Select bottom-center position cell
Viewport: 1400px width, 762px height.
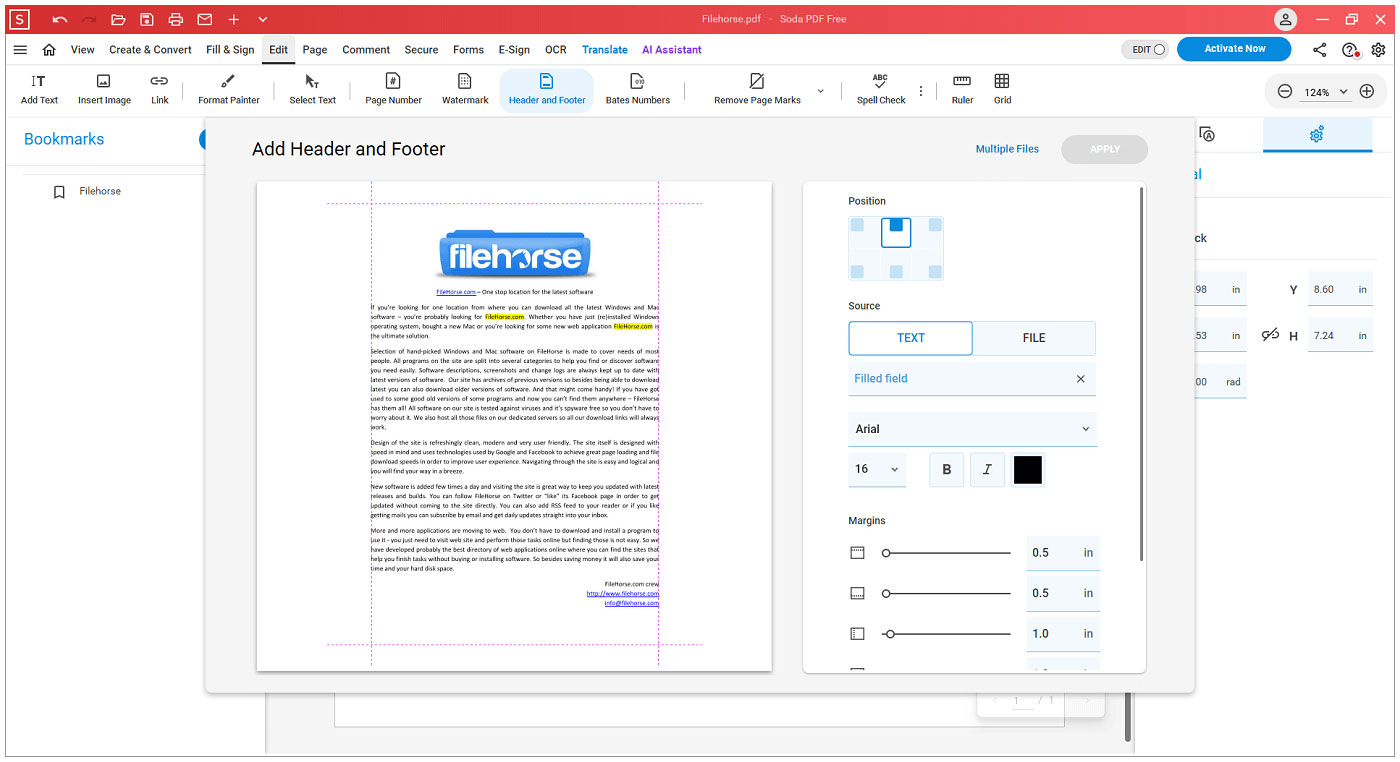coord(896,271)
